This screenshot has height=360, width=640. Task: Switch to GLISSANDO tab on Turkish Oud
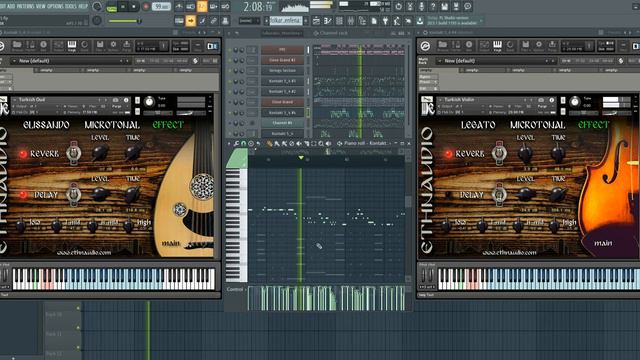46,125
